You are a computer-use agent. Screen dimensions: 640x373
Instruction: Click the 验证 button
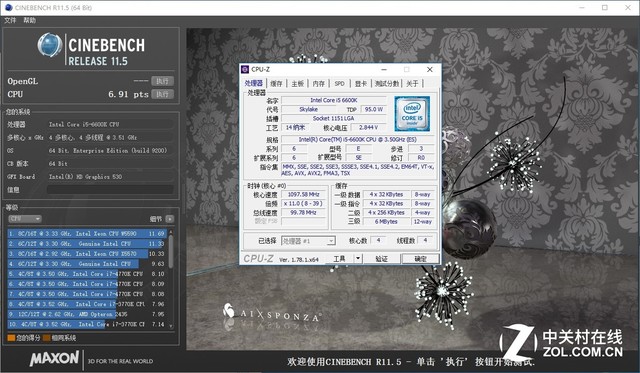381,259
